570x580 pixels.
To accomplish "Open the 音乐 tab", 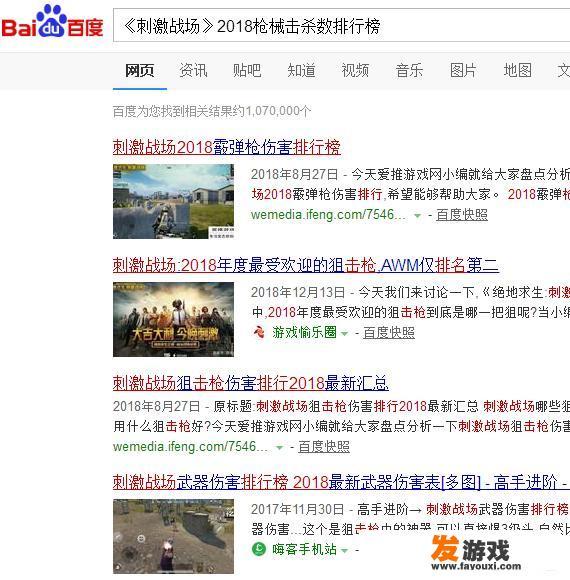I will [x=409, y=70].
